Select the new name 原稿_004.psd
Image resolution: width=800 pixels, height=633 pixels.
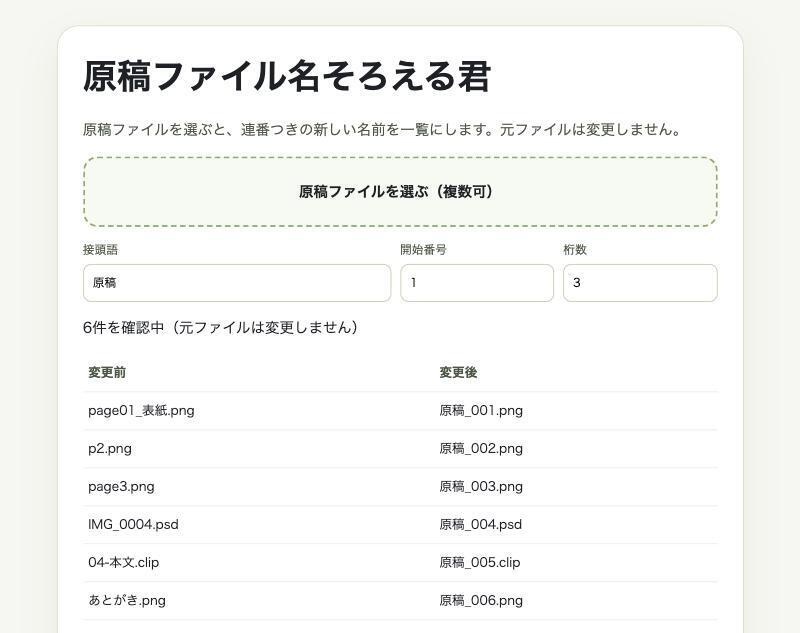[x=481, y=524]
